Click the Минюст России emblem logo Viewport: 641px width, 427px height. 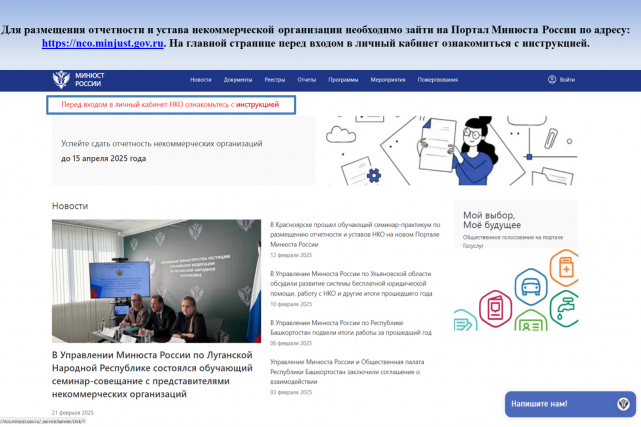(61, 79)
